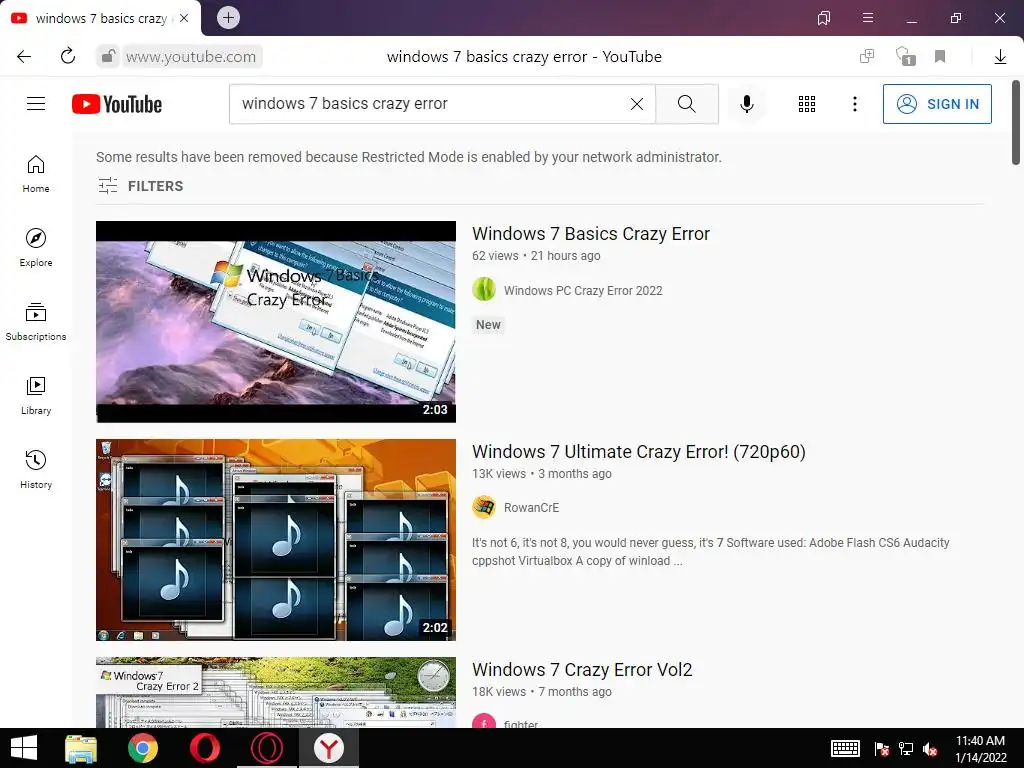
Task: Clear the search box with X icon
Action: tap(637, 104)
